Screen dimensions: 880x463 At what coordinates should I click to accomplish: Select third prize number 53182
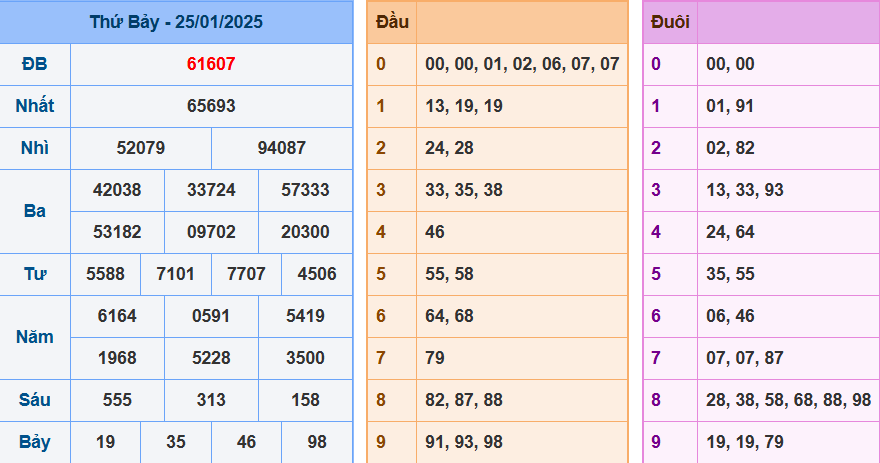click(117, 232)
